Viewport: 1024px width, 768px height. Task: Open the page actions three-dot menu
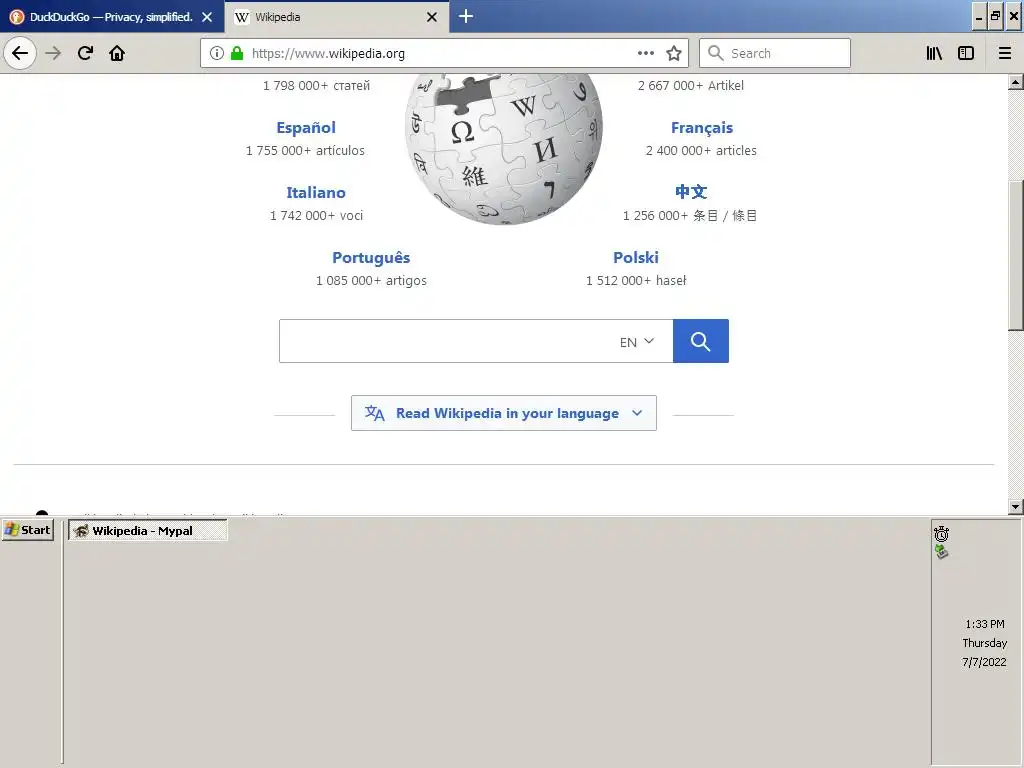click(646, 53)
